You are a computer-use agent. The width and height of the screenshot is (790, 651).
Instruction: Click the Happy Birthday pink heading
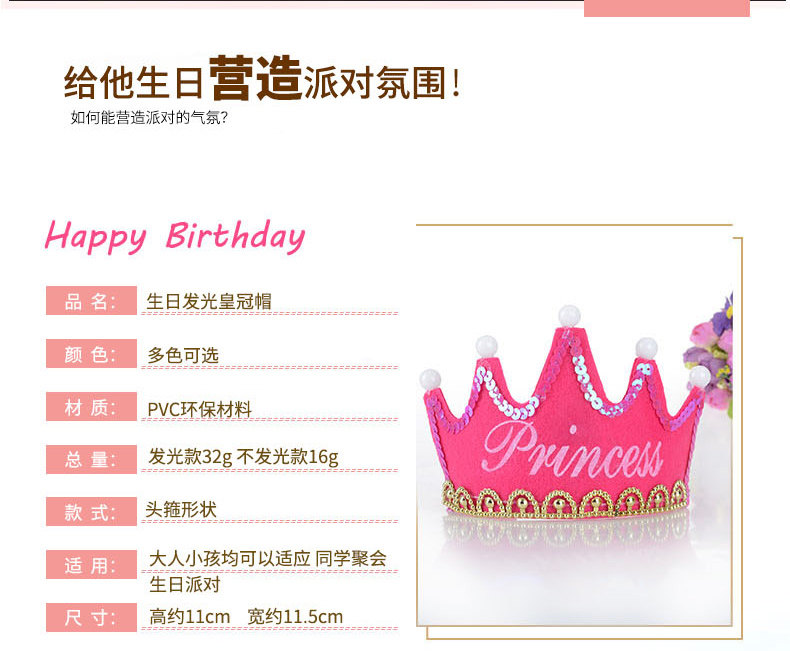pyautogui.click(x=175, y=237)
